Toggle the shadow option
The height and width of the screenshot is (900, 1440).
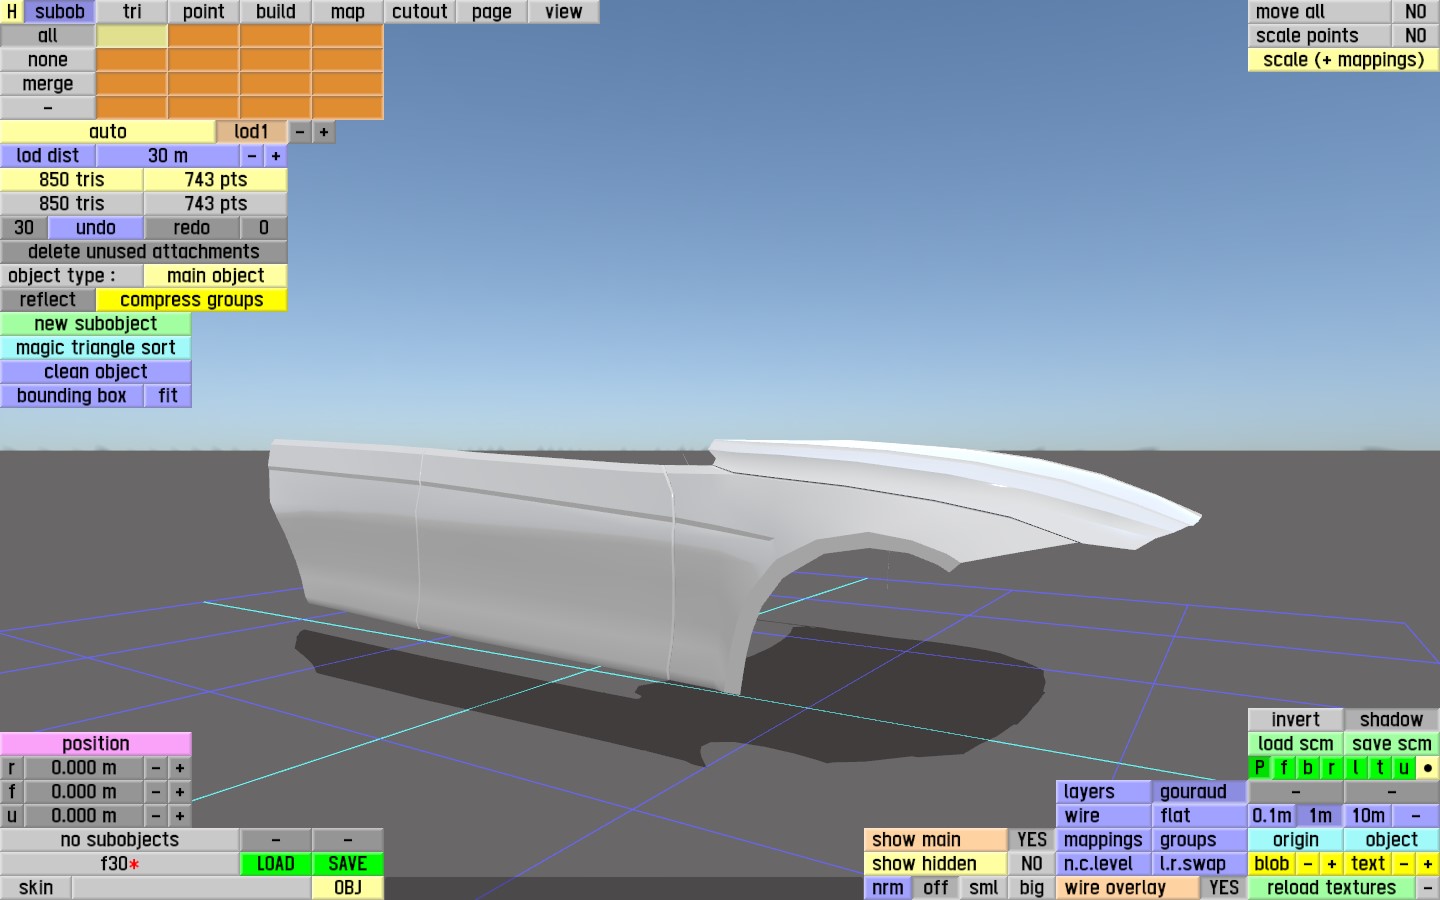[1391, 720]
